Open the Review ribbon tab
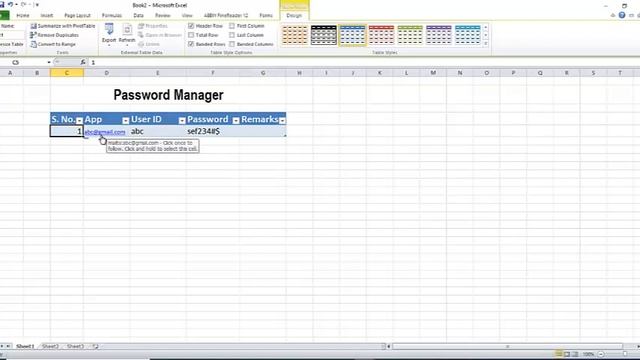 point(162,16)
